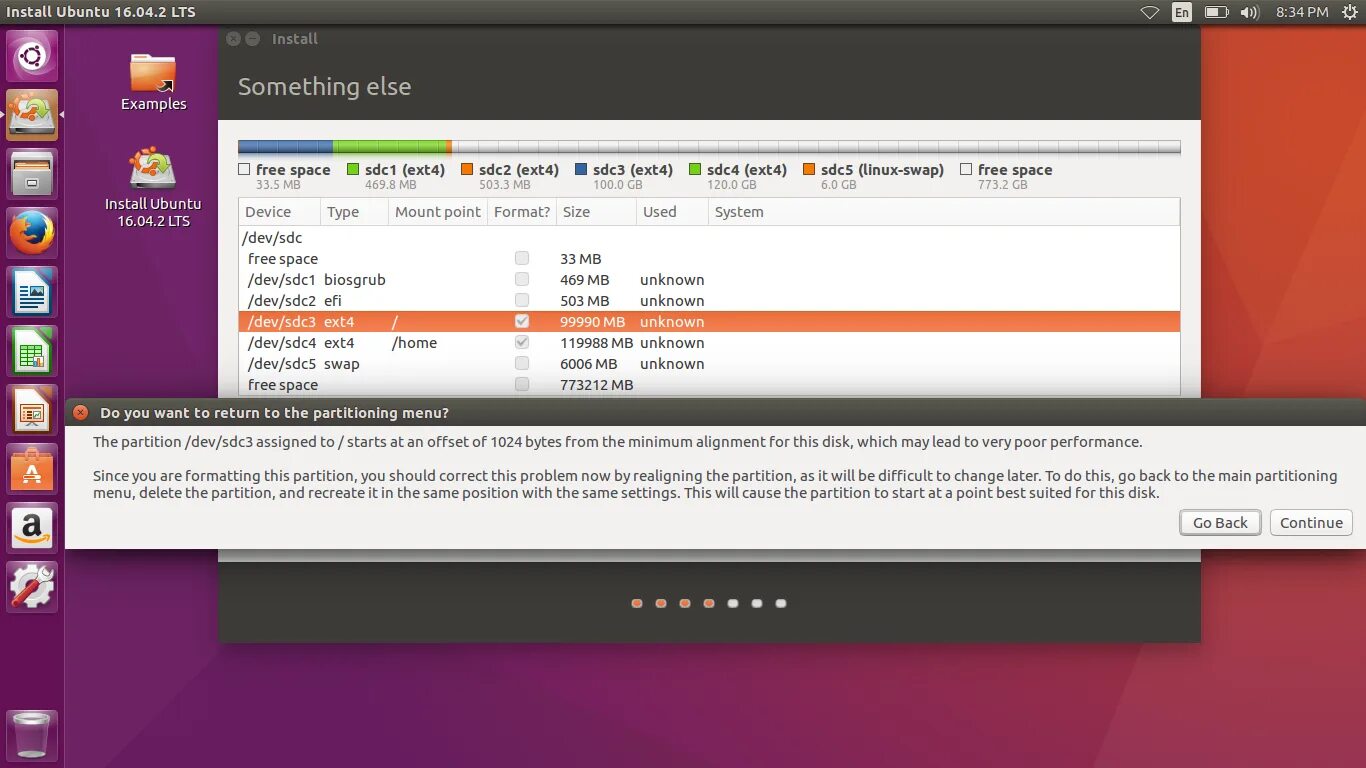Click the "99990 MB" size value
Screen dimensions: 1366x768
click(x=592, y=321)
